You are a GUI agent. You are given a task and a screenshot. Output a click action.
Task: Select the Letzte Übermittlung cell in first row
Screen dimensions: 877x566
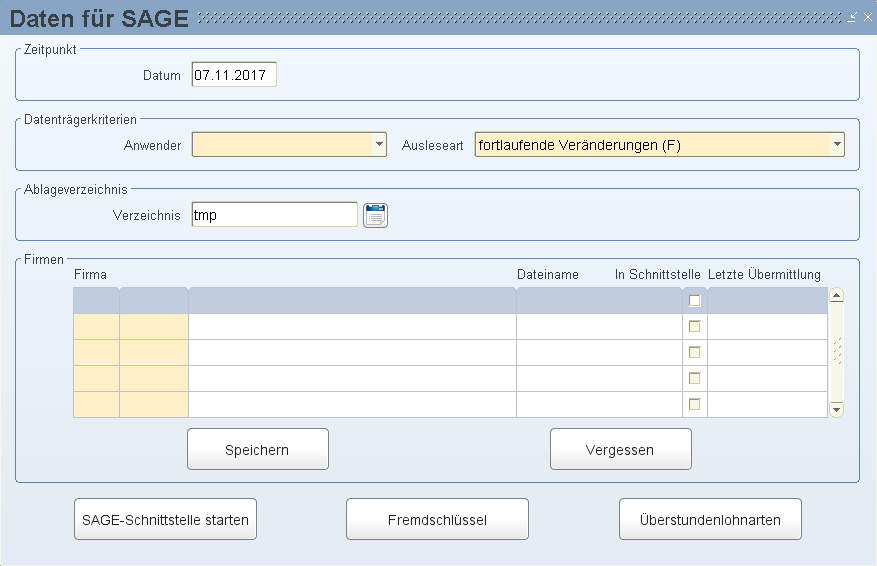point(767,301)
